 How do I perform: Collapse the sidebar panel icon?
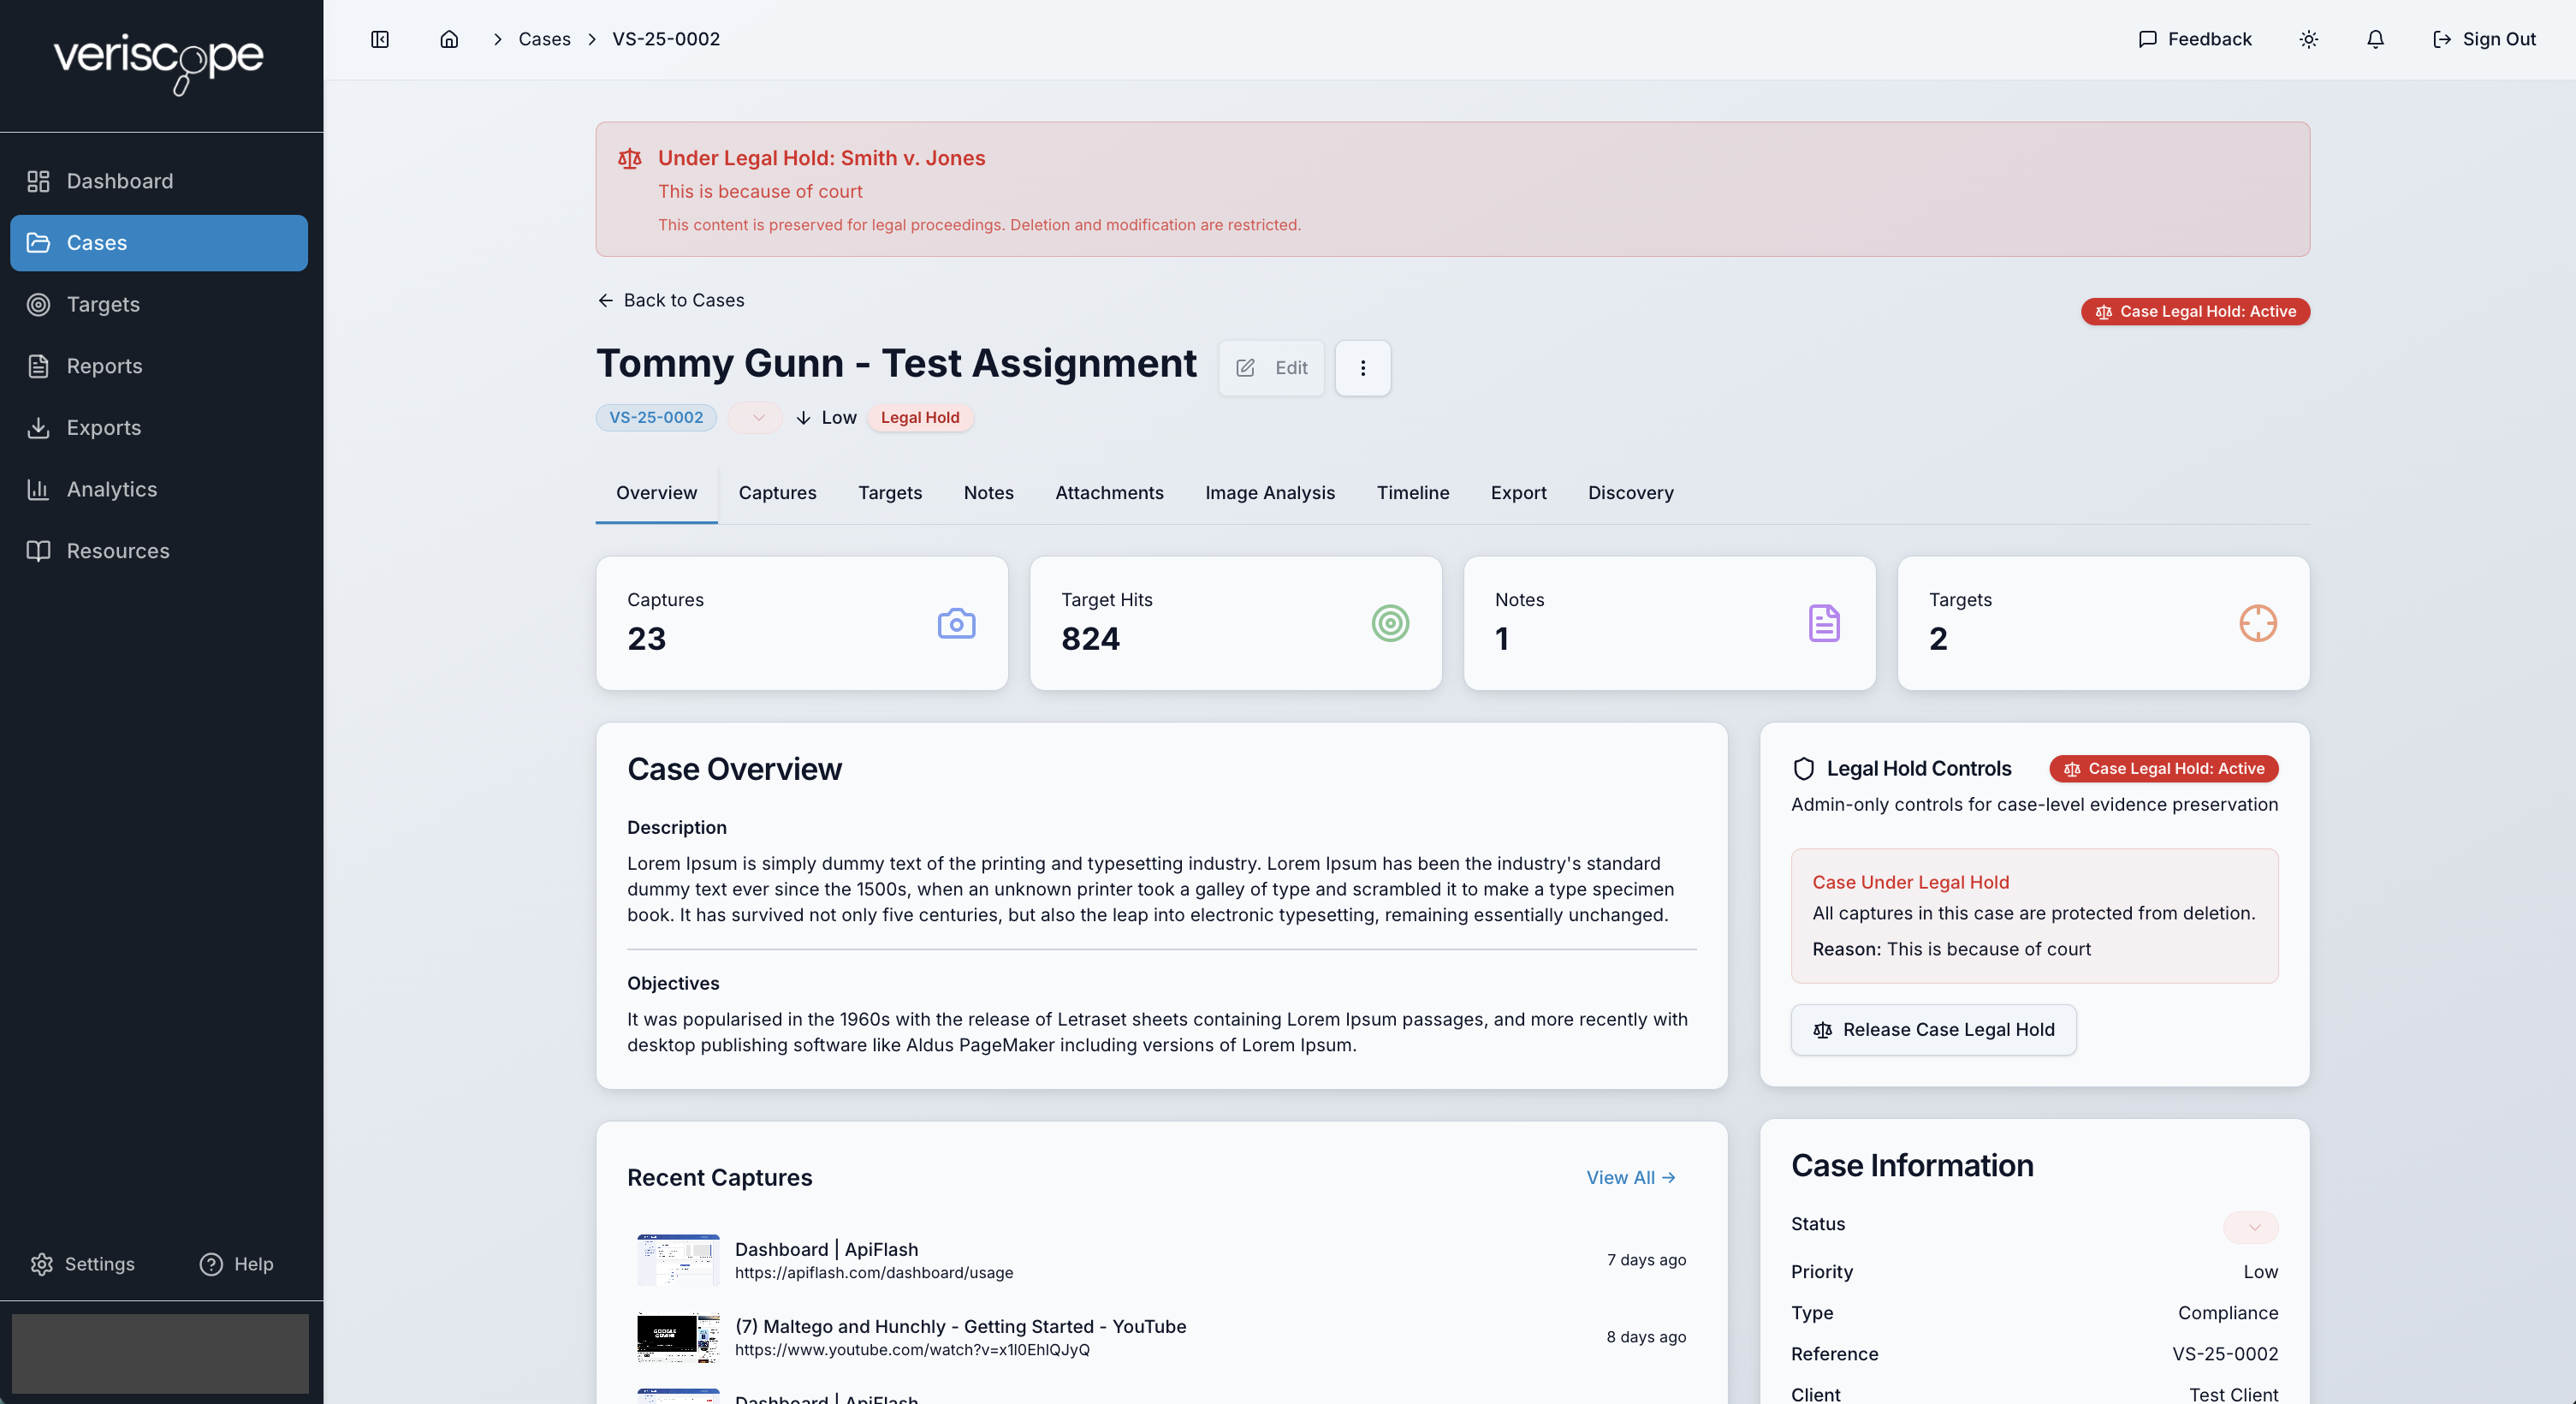coord(380,39)
